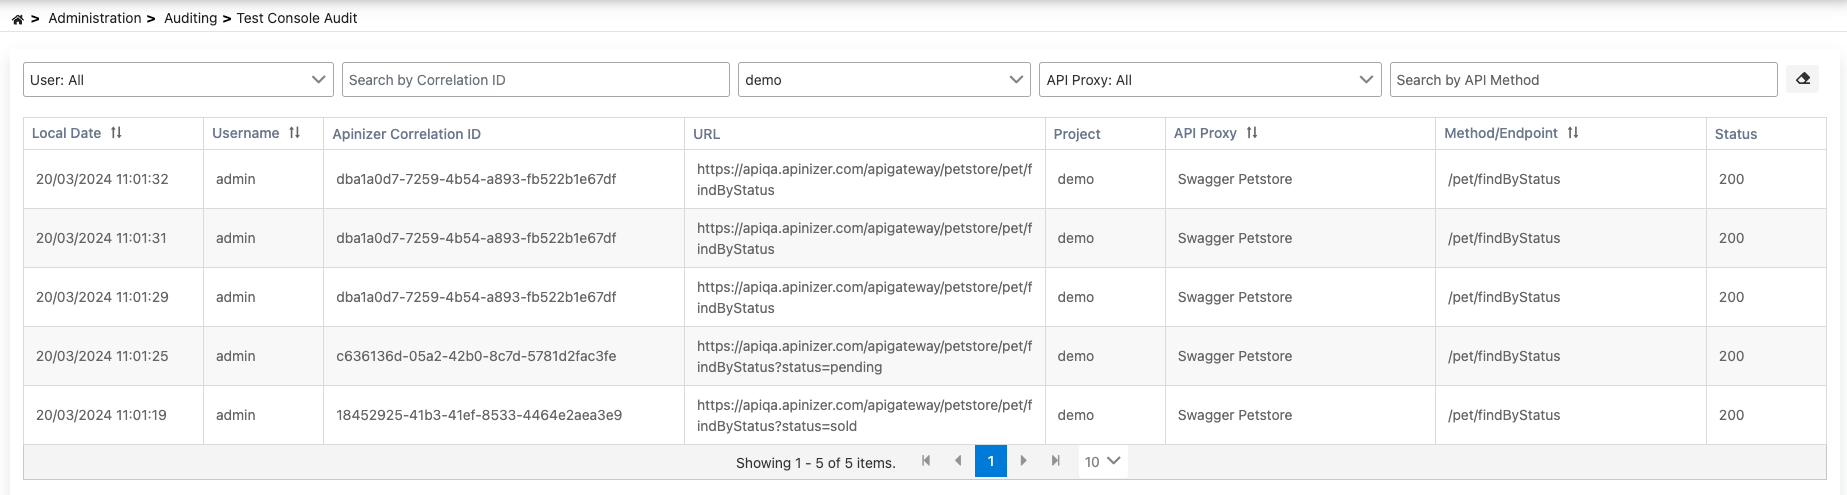The height and width of the screenshot is (495, 1847).
Task: Open Administration in the breadcrumb
Action: tap(94, 18)
